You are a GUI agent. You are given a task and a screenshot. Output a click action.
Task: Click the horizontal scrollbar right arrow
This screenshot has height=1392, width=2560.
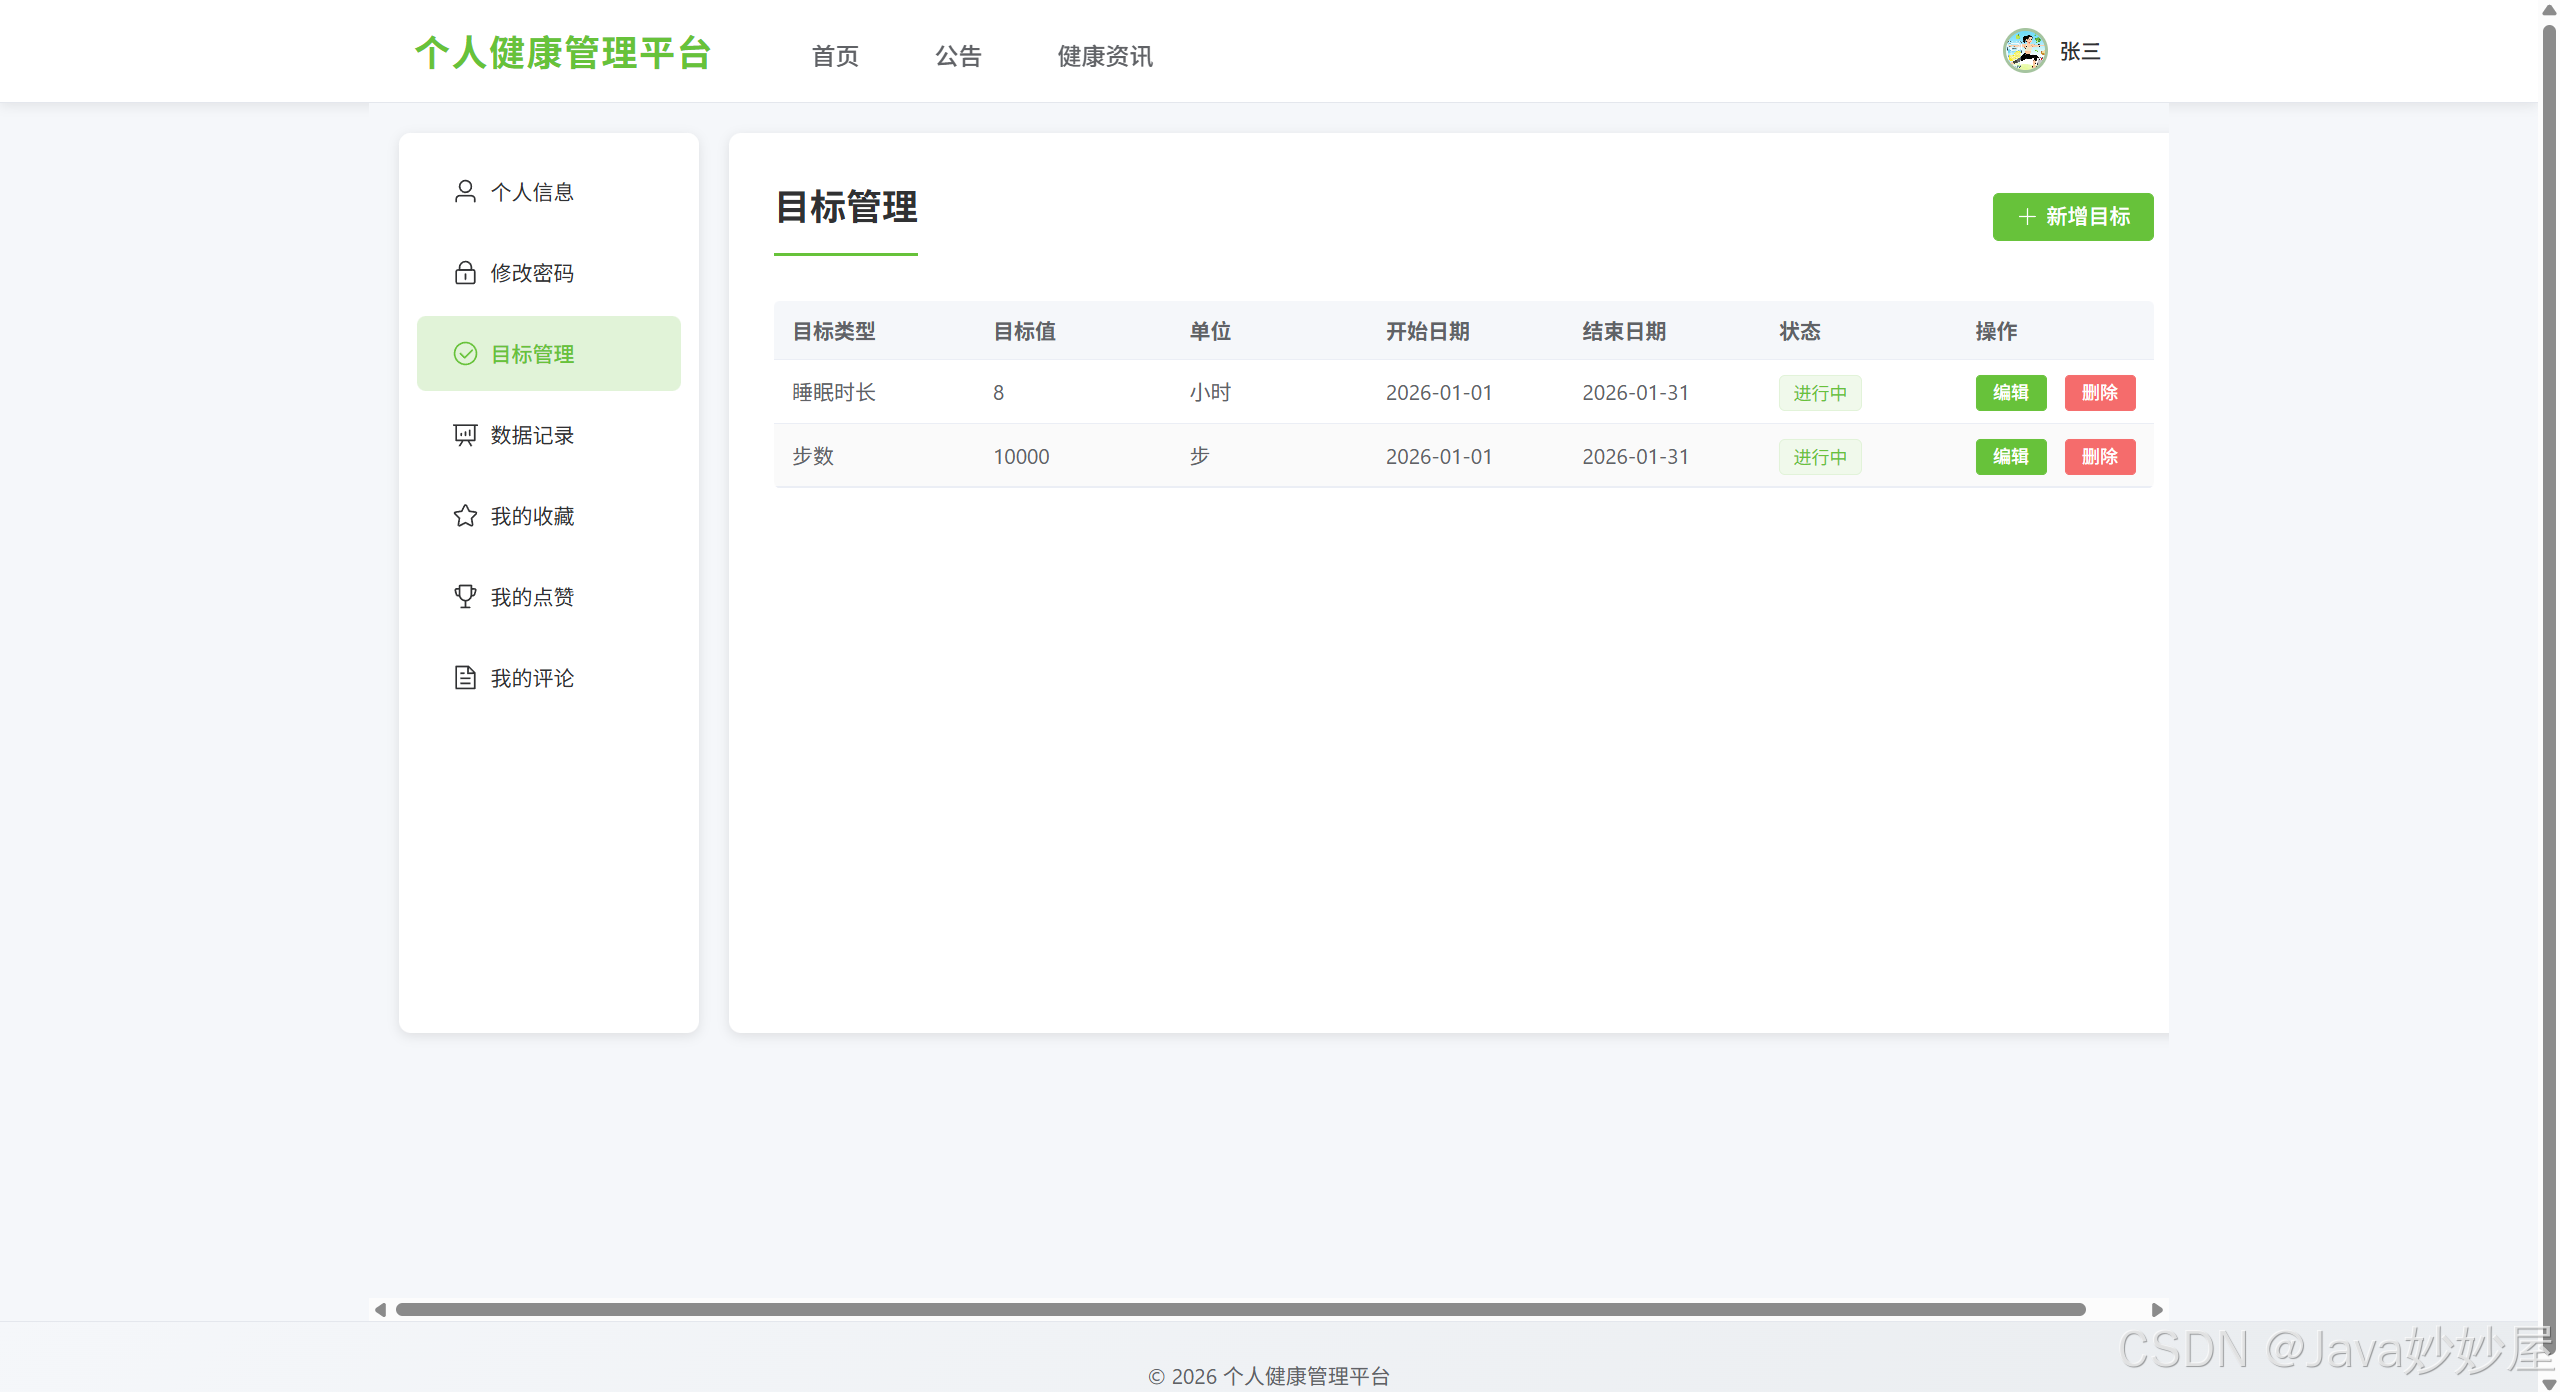pyautogui.click(x=2157, y=1310)
